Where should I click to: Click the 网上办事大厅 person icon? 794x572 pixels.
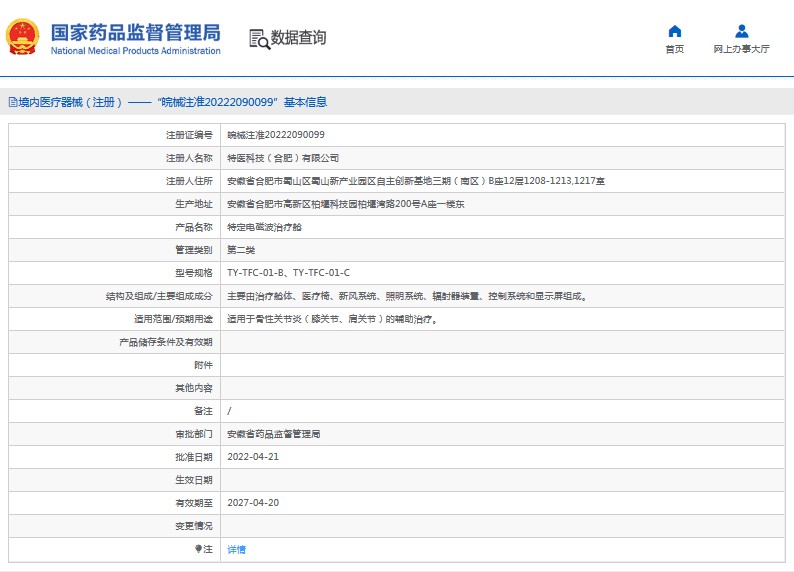741,31
